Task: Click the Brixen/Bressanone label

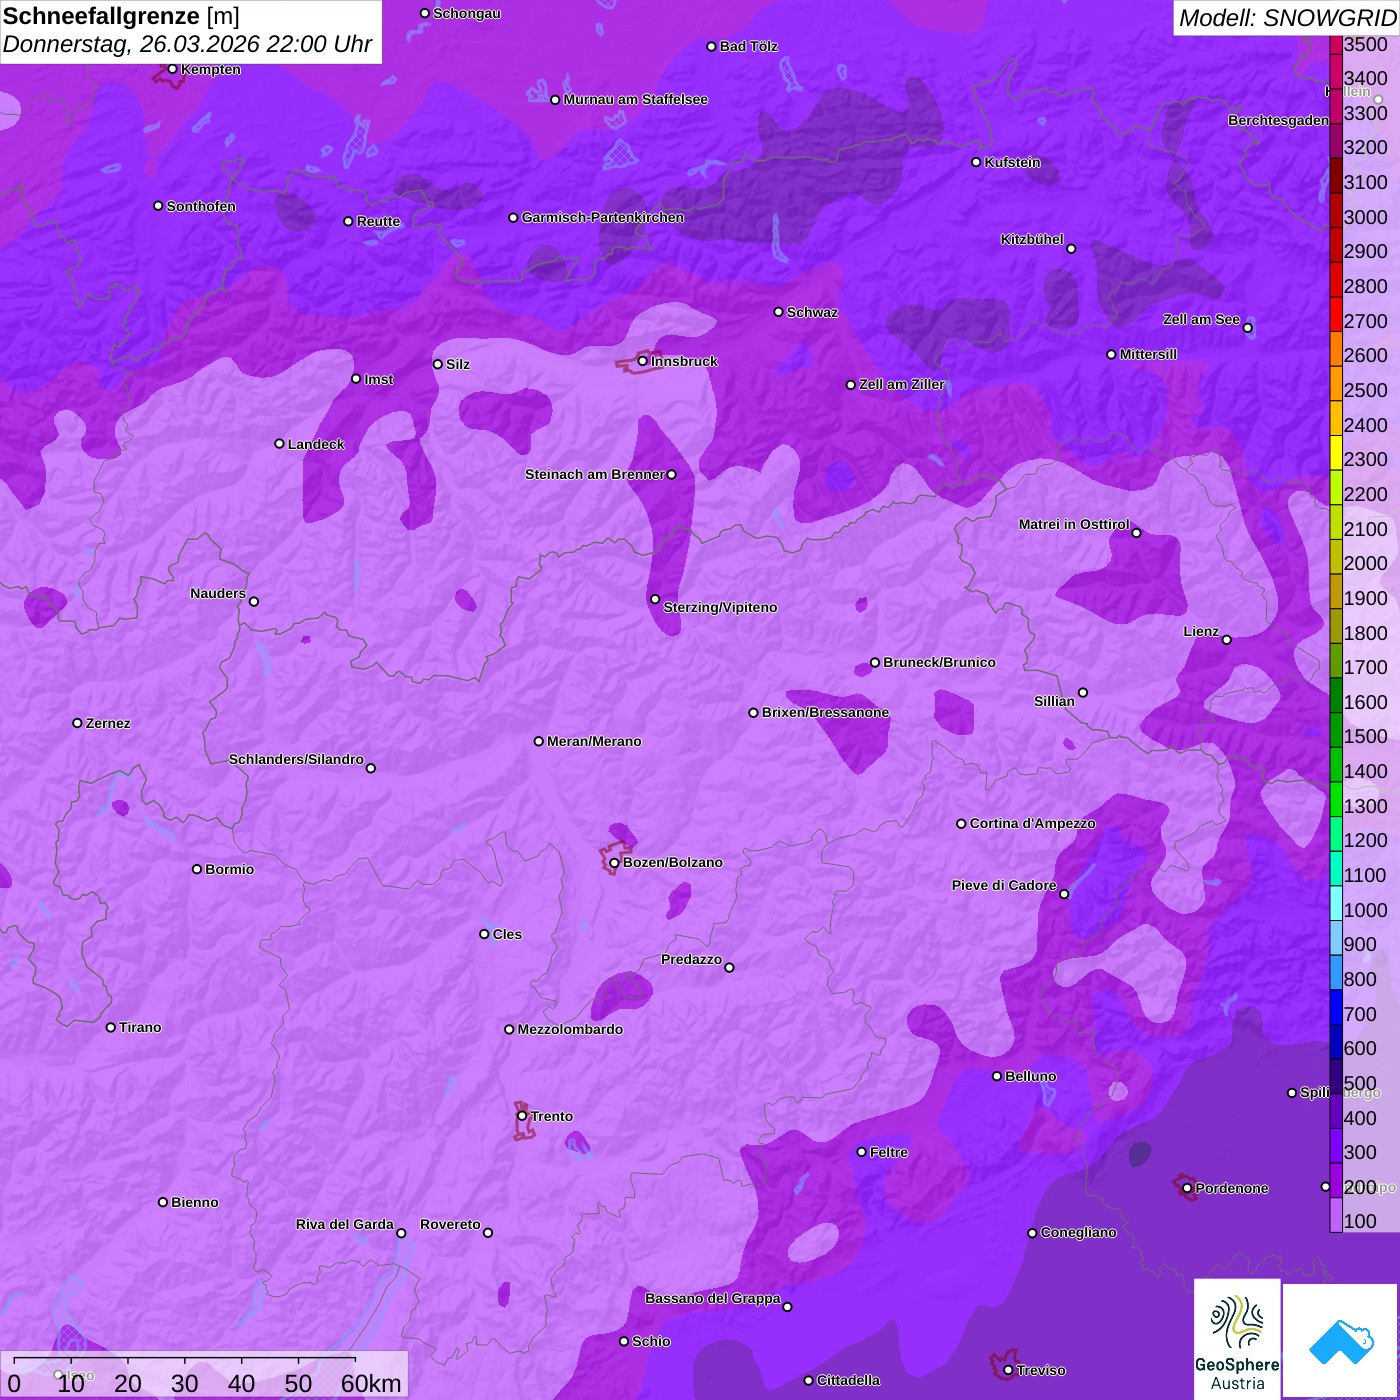Action: click(x=825, y=712)
